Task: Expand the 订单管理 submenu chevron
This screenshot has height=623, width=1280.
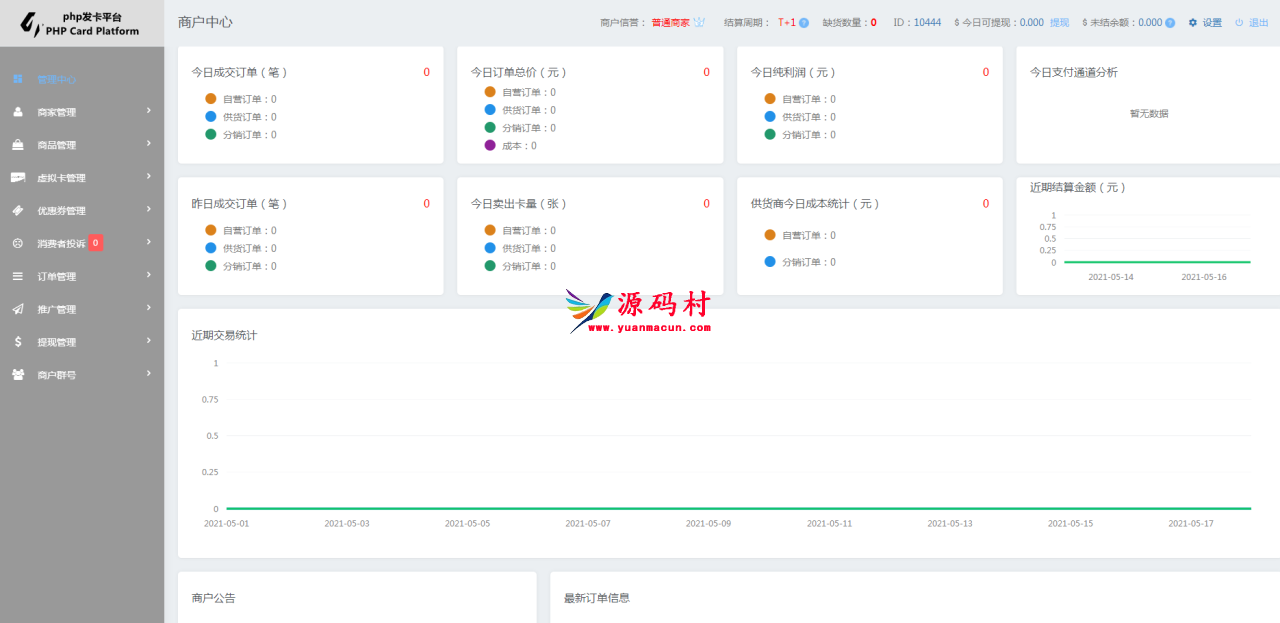Action: pyautogui.click(x=148, y=275)
